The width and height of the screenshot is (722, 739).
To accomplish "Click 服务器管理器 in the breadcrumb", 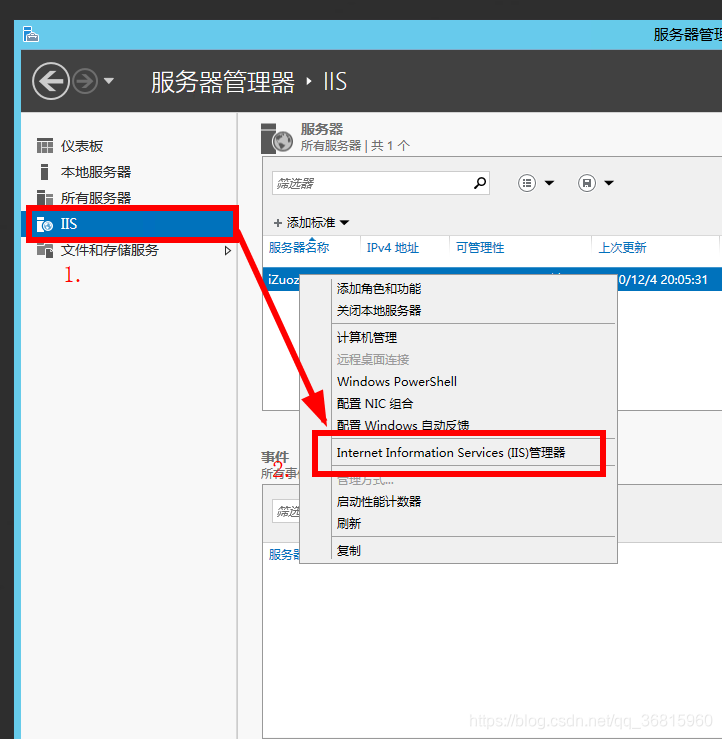I will pyautogui.click(x=222, y=82).
